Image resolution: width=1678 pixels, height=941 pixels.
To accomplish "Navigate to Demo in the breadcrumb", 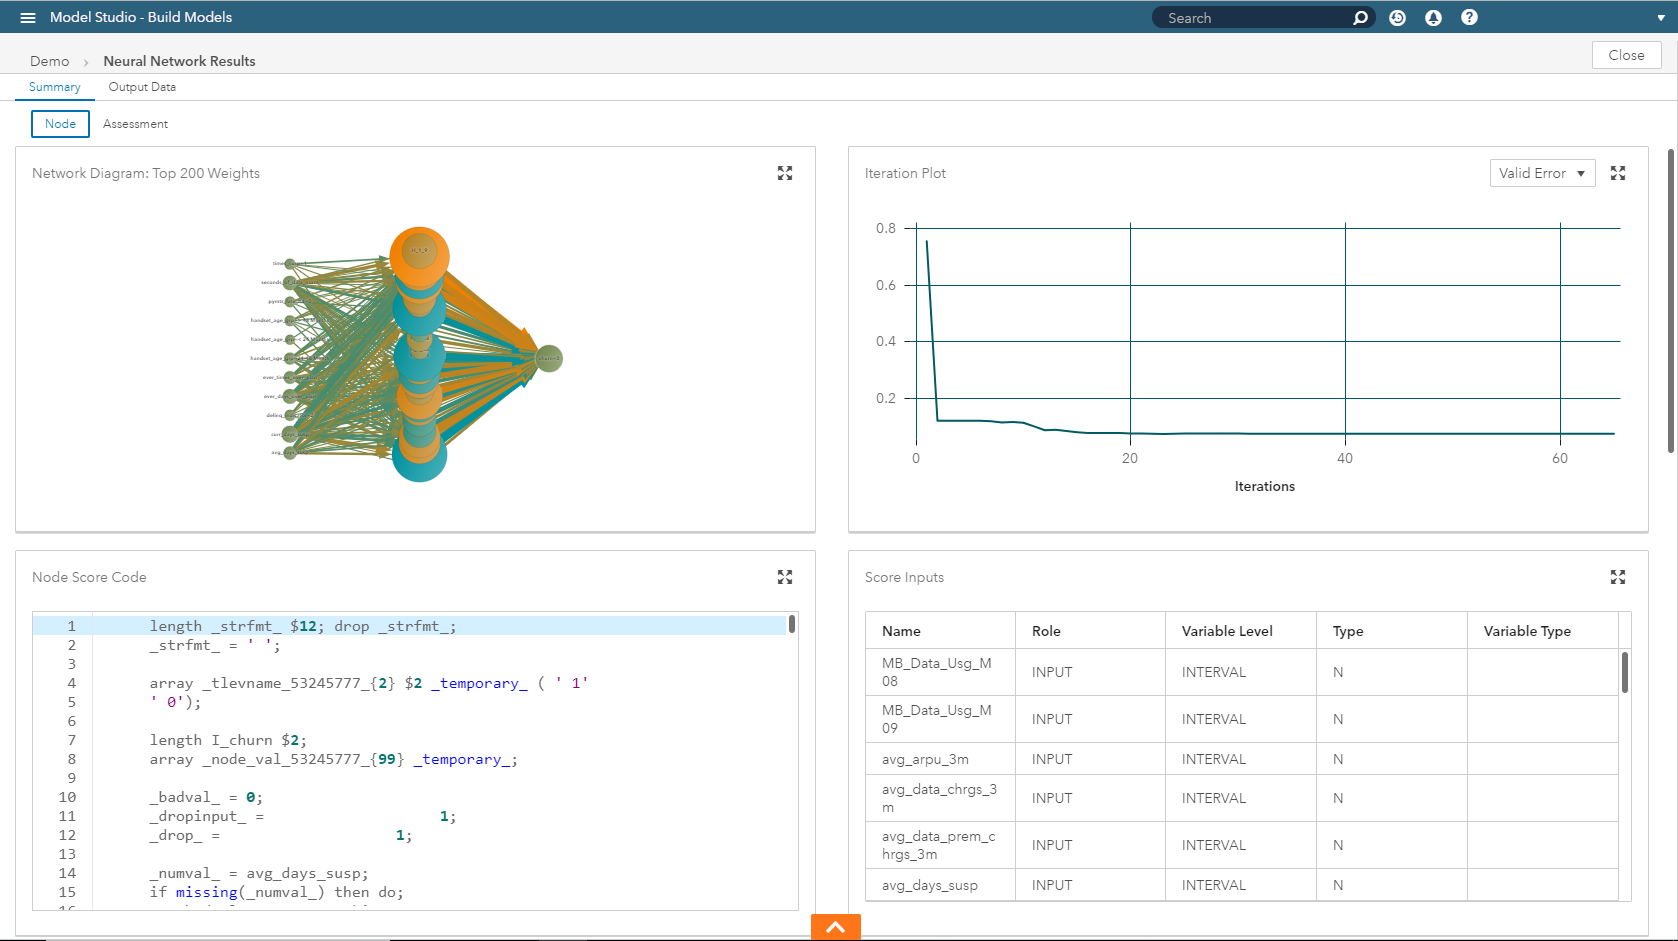I will point(49,61).
